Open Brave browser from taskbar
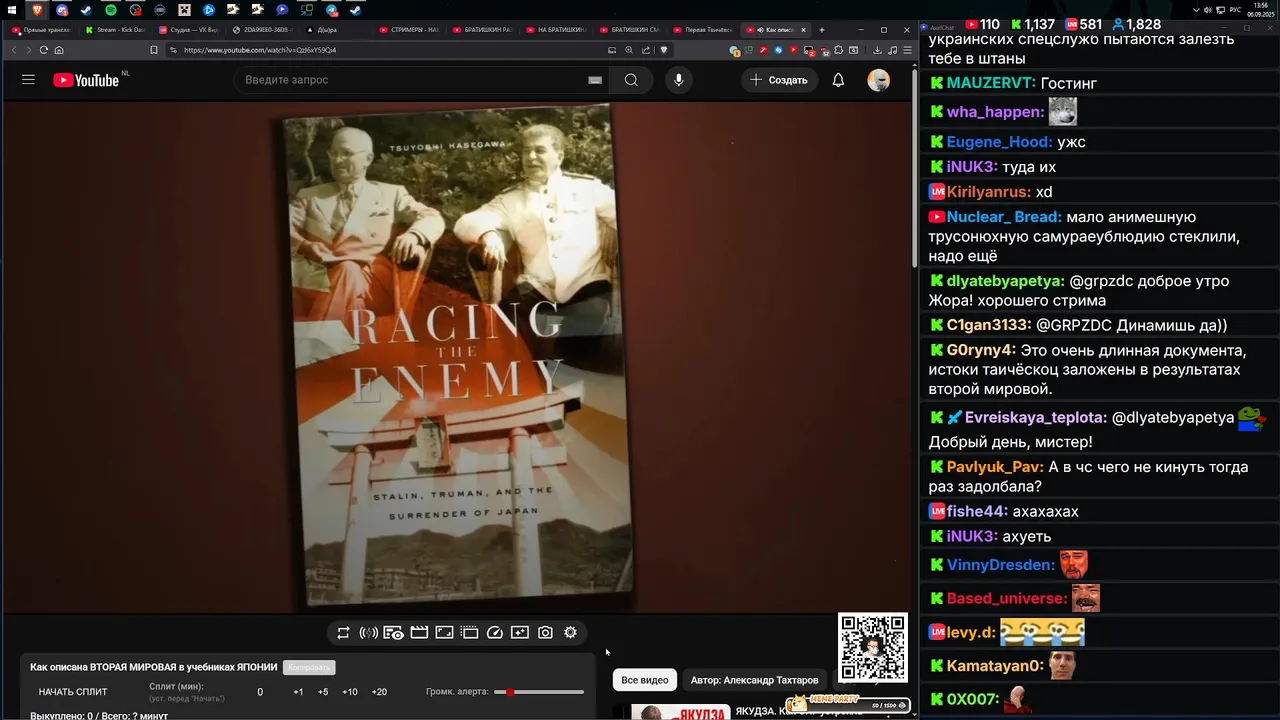Image resolution: width=1280 pixels, height=720 pixels. pyautogui.click(x=37, y=10)
